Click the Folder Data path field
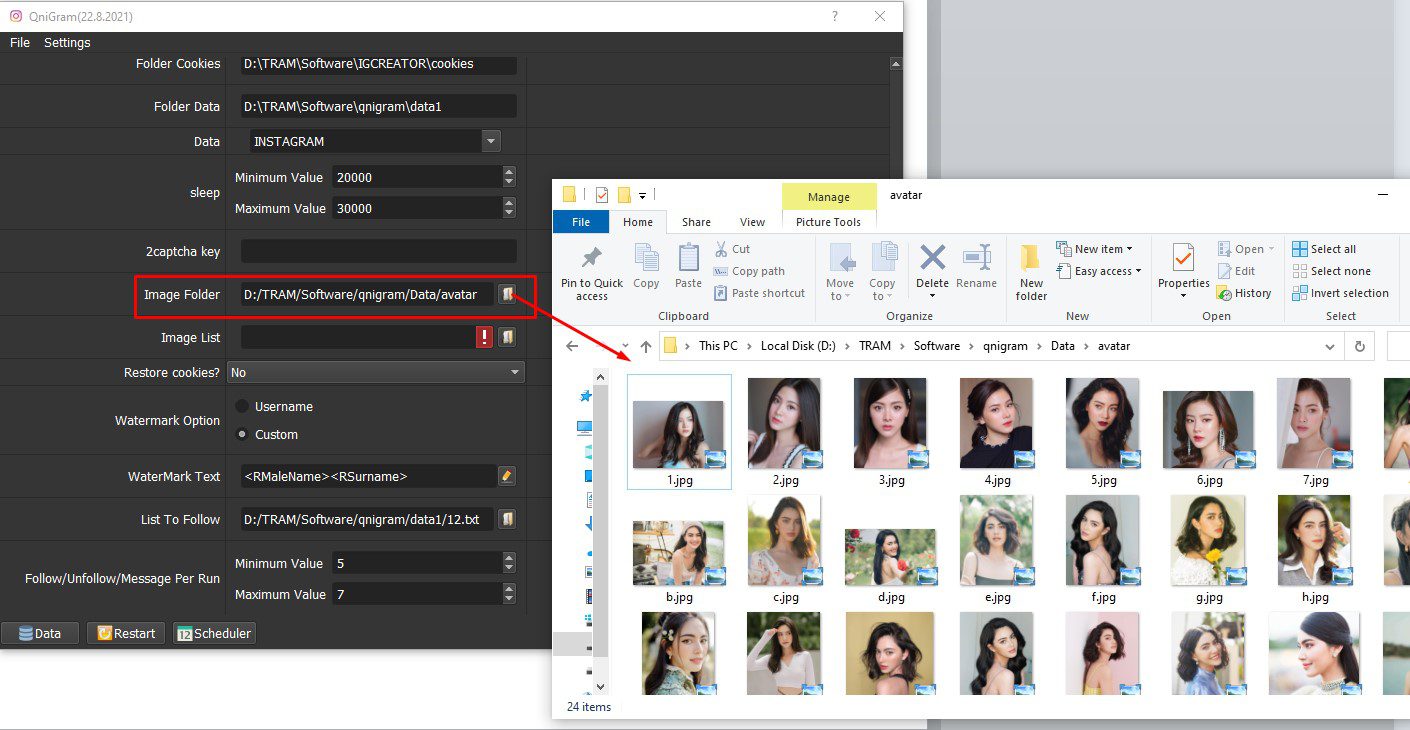The height and width of the screenshot is (730, 1410). point(379,106)
